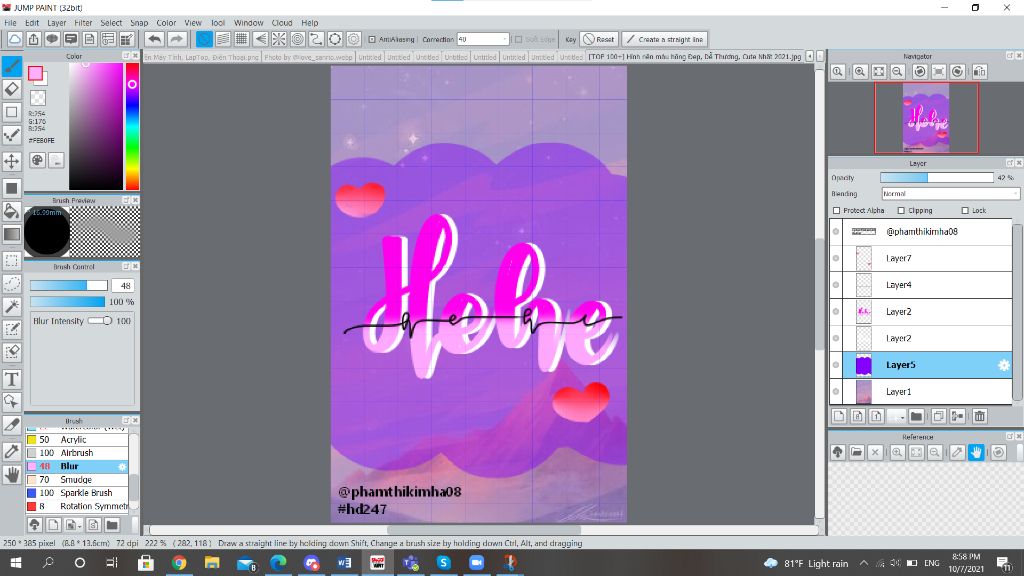
Task: Click the rainbow hue strip
Action: pyautogui.click(x=132, y=126)
